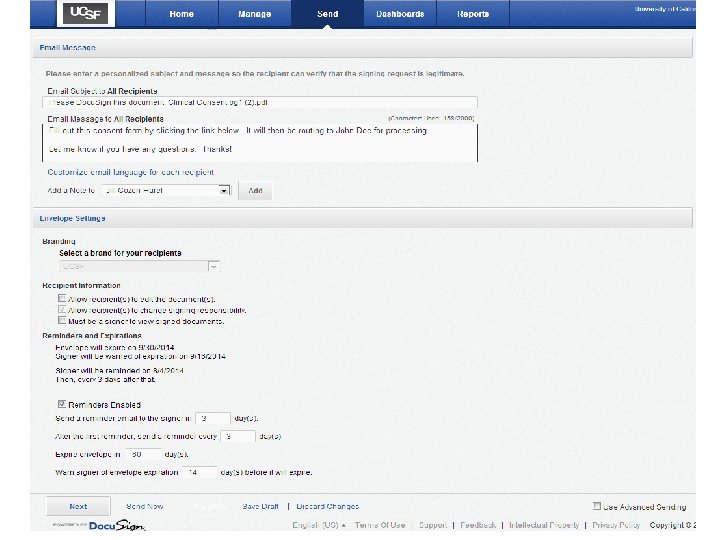Open the Privacy Policy link
The image size is (720, 540).
[616, 525]
